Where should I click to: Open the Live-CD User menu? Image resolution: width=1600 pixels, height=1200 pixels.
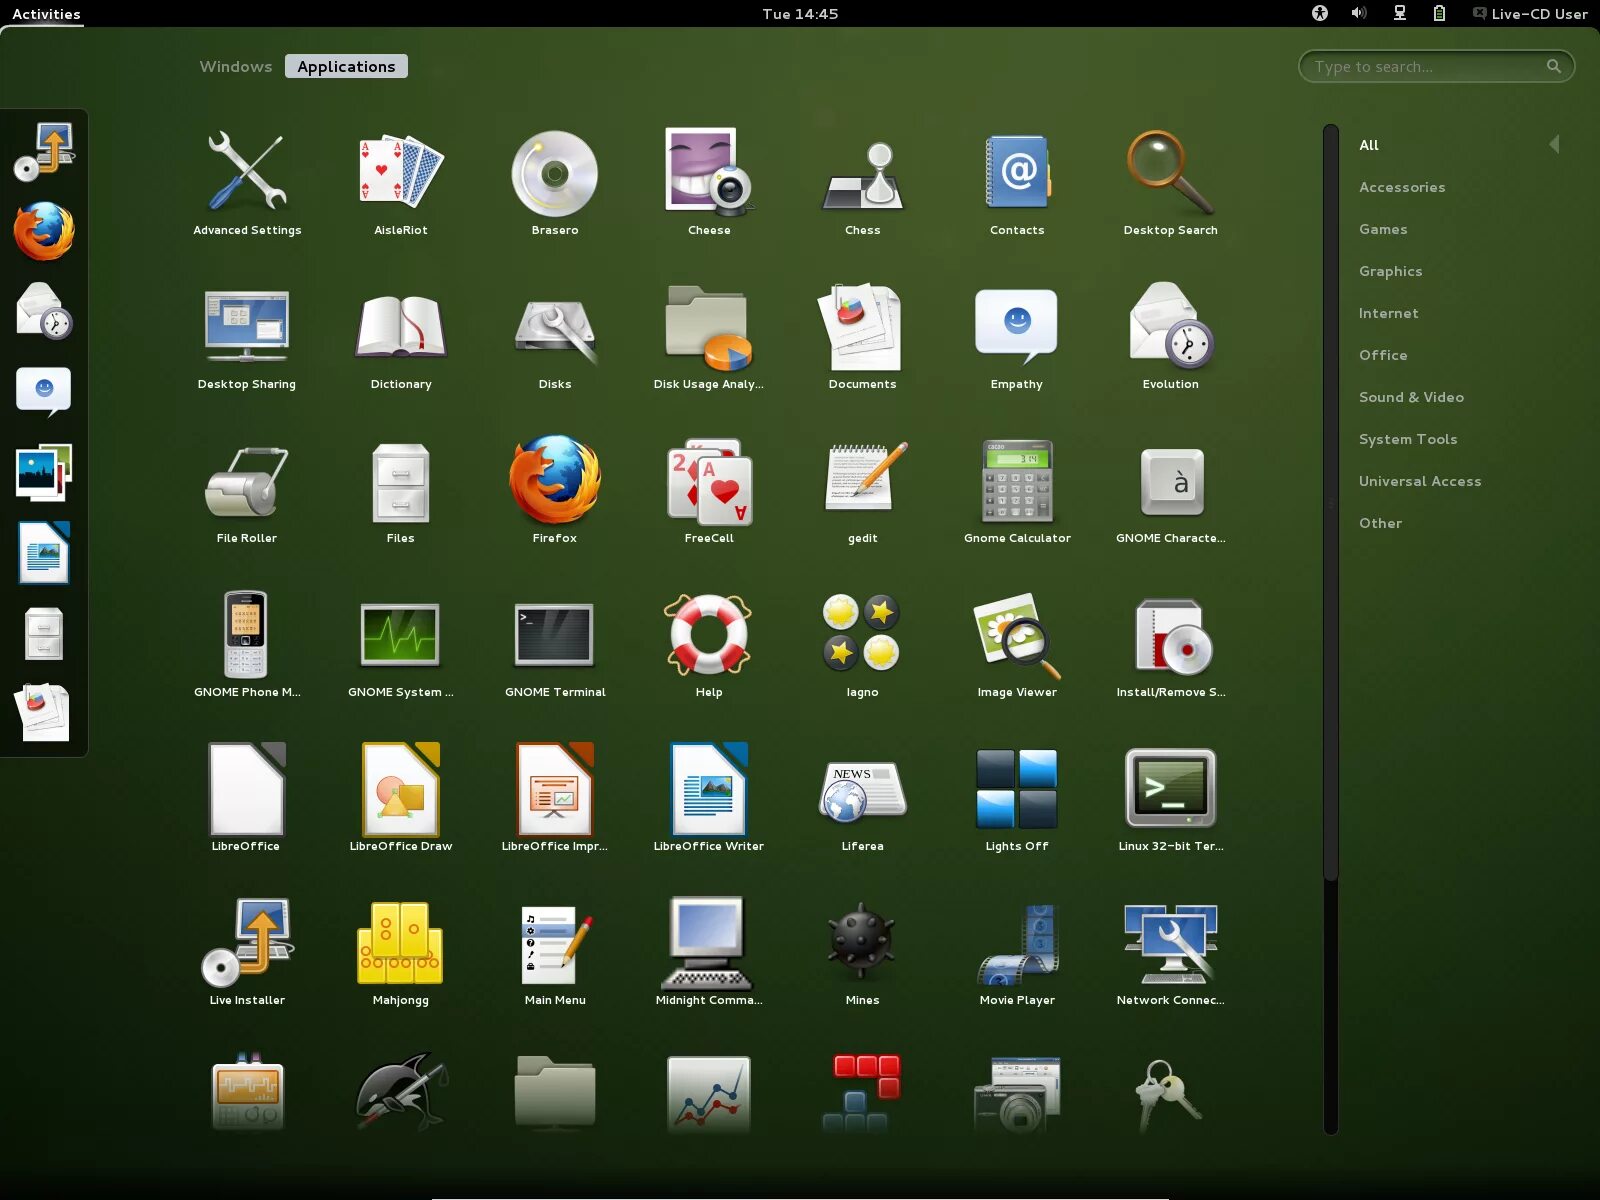(x=1530, y=13)
